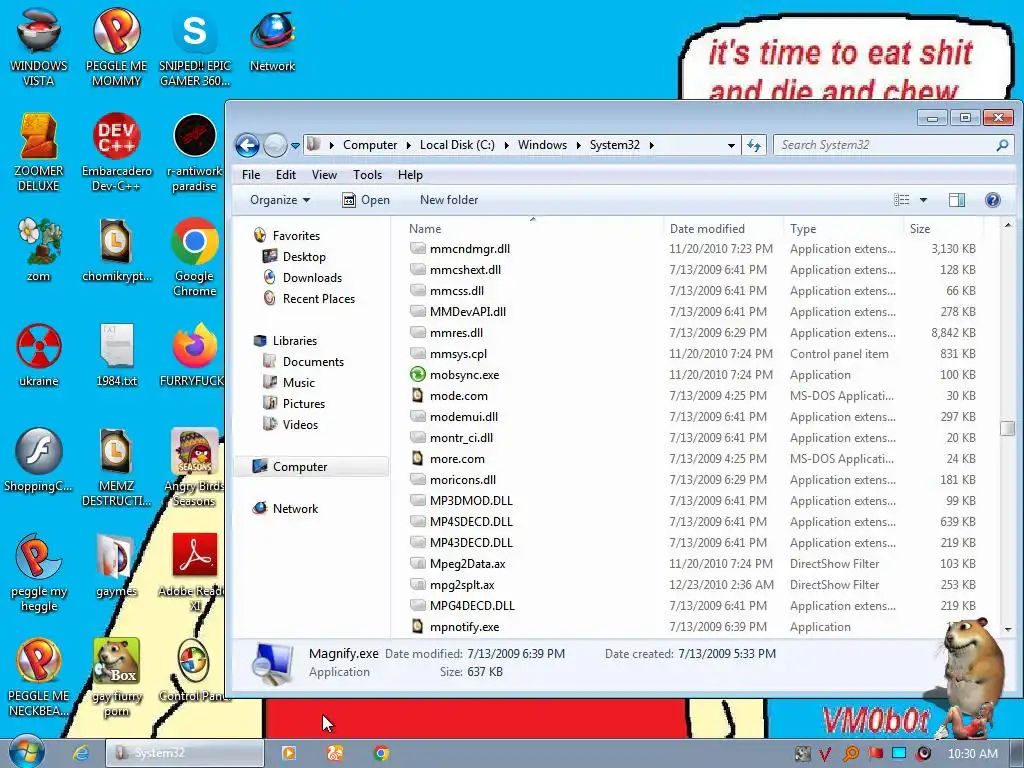Select the Skype SNIPED!! EPIC GAMER icon
The height and width of the screenshot is (768, 1024).
(x=195, y=47)
